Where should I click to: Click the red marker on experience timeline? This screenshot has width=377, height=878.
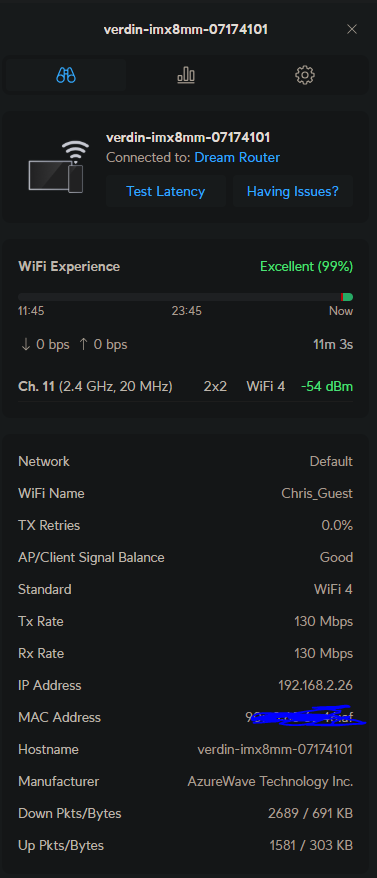tap(342, 297)
